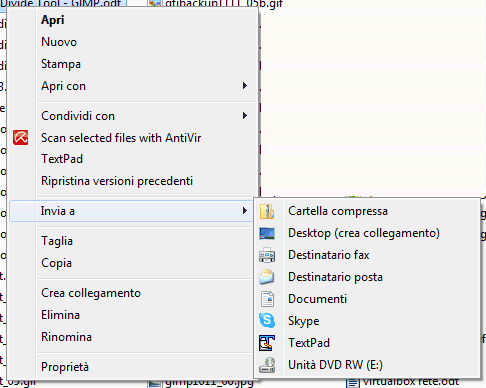Choose Elimina to delete the file
The height and width of the screenshot is (388, 486).
coord(60,315)
